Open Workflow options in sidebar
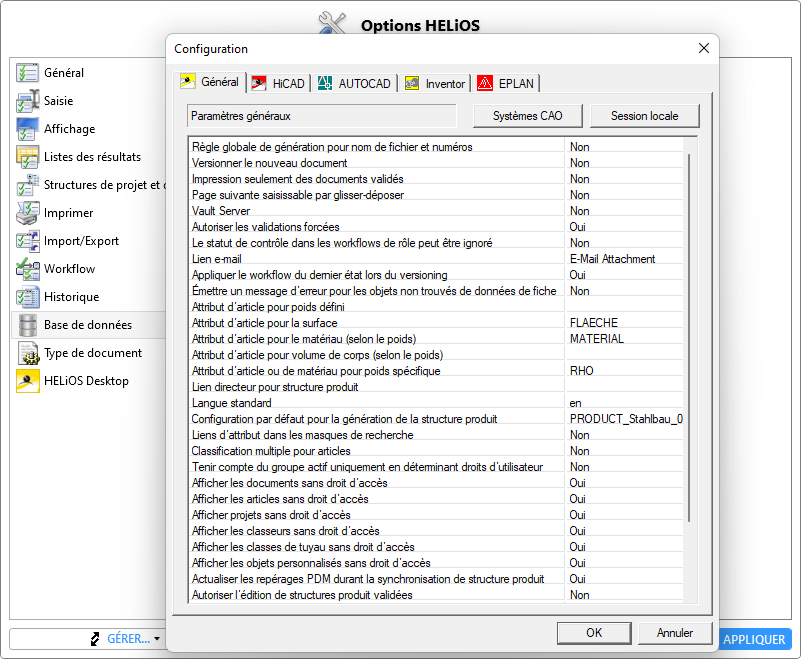 [x=69, y=269]
